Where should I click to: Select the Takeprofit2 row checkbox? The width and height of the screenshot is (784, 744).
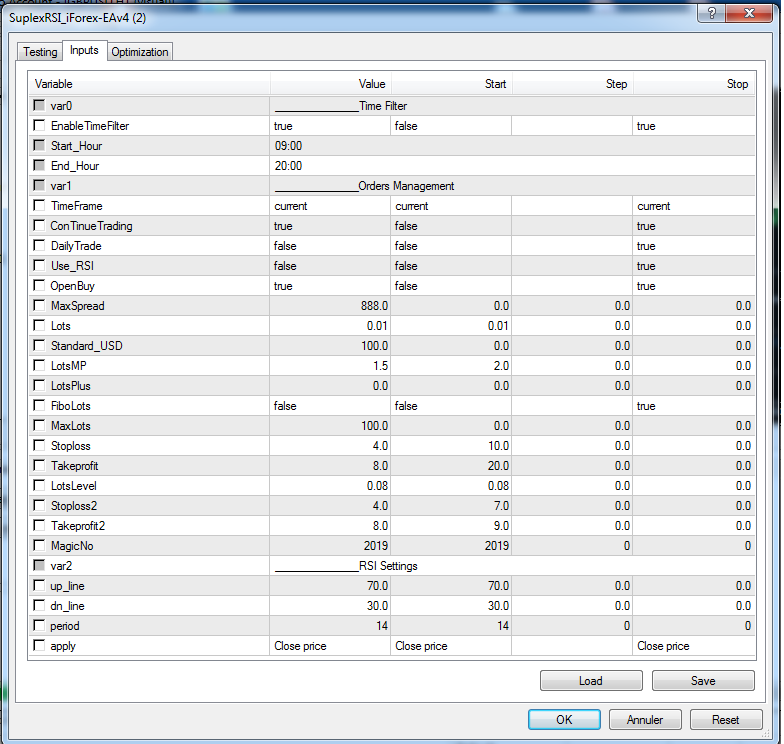tap(39, 526)
